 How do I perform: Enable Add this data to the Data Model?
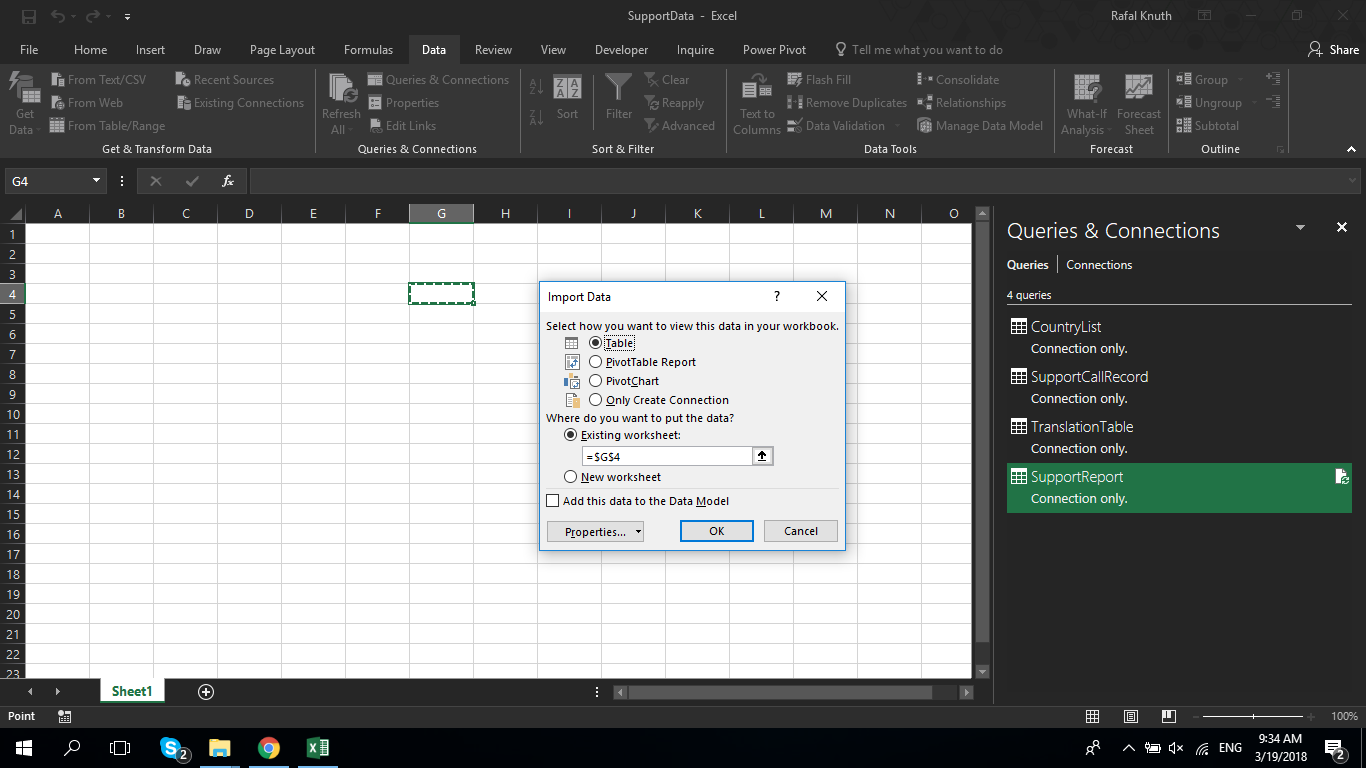point(552,500)
